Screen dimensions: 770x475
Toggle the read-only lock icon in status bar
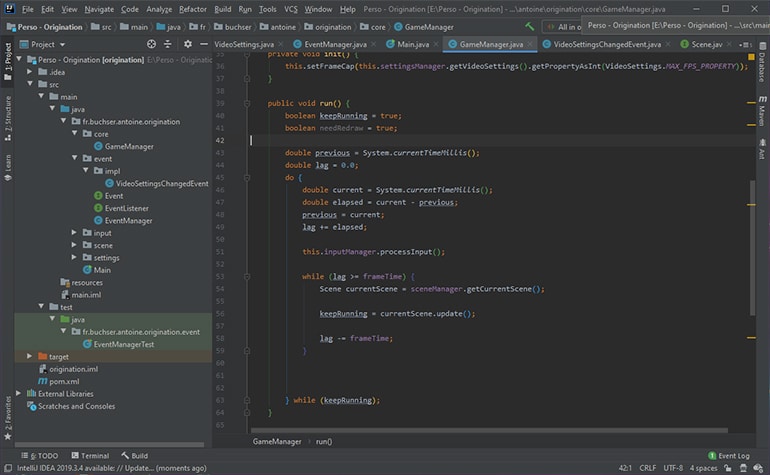(x=728, y=468)
